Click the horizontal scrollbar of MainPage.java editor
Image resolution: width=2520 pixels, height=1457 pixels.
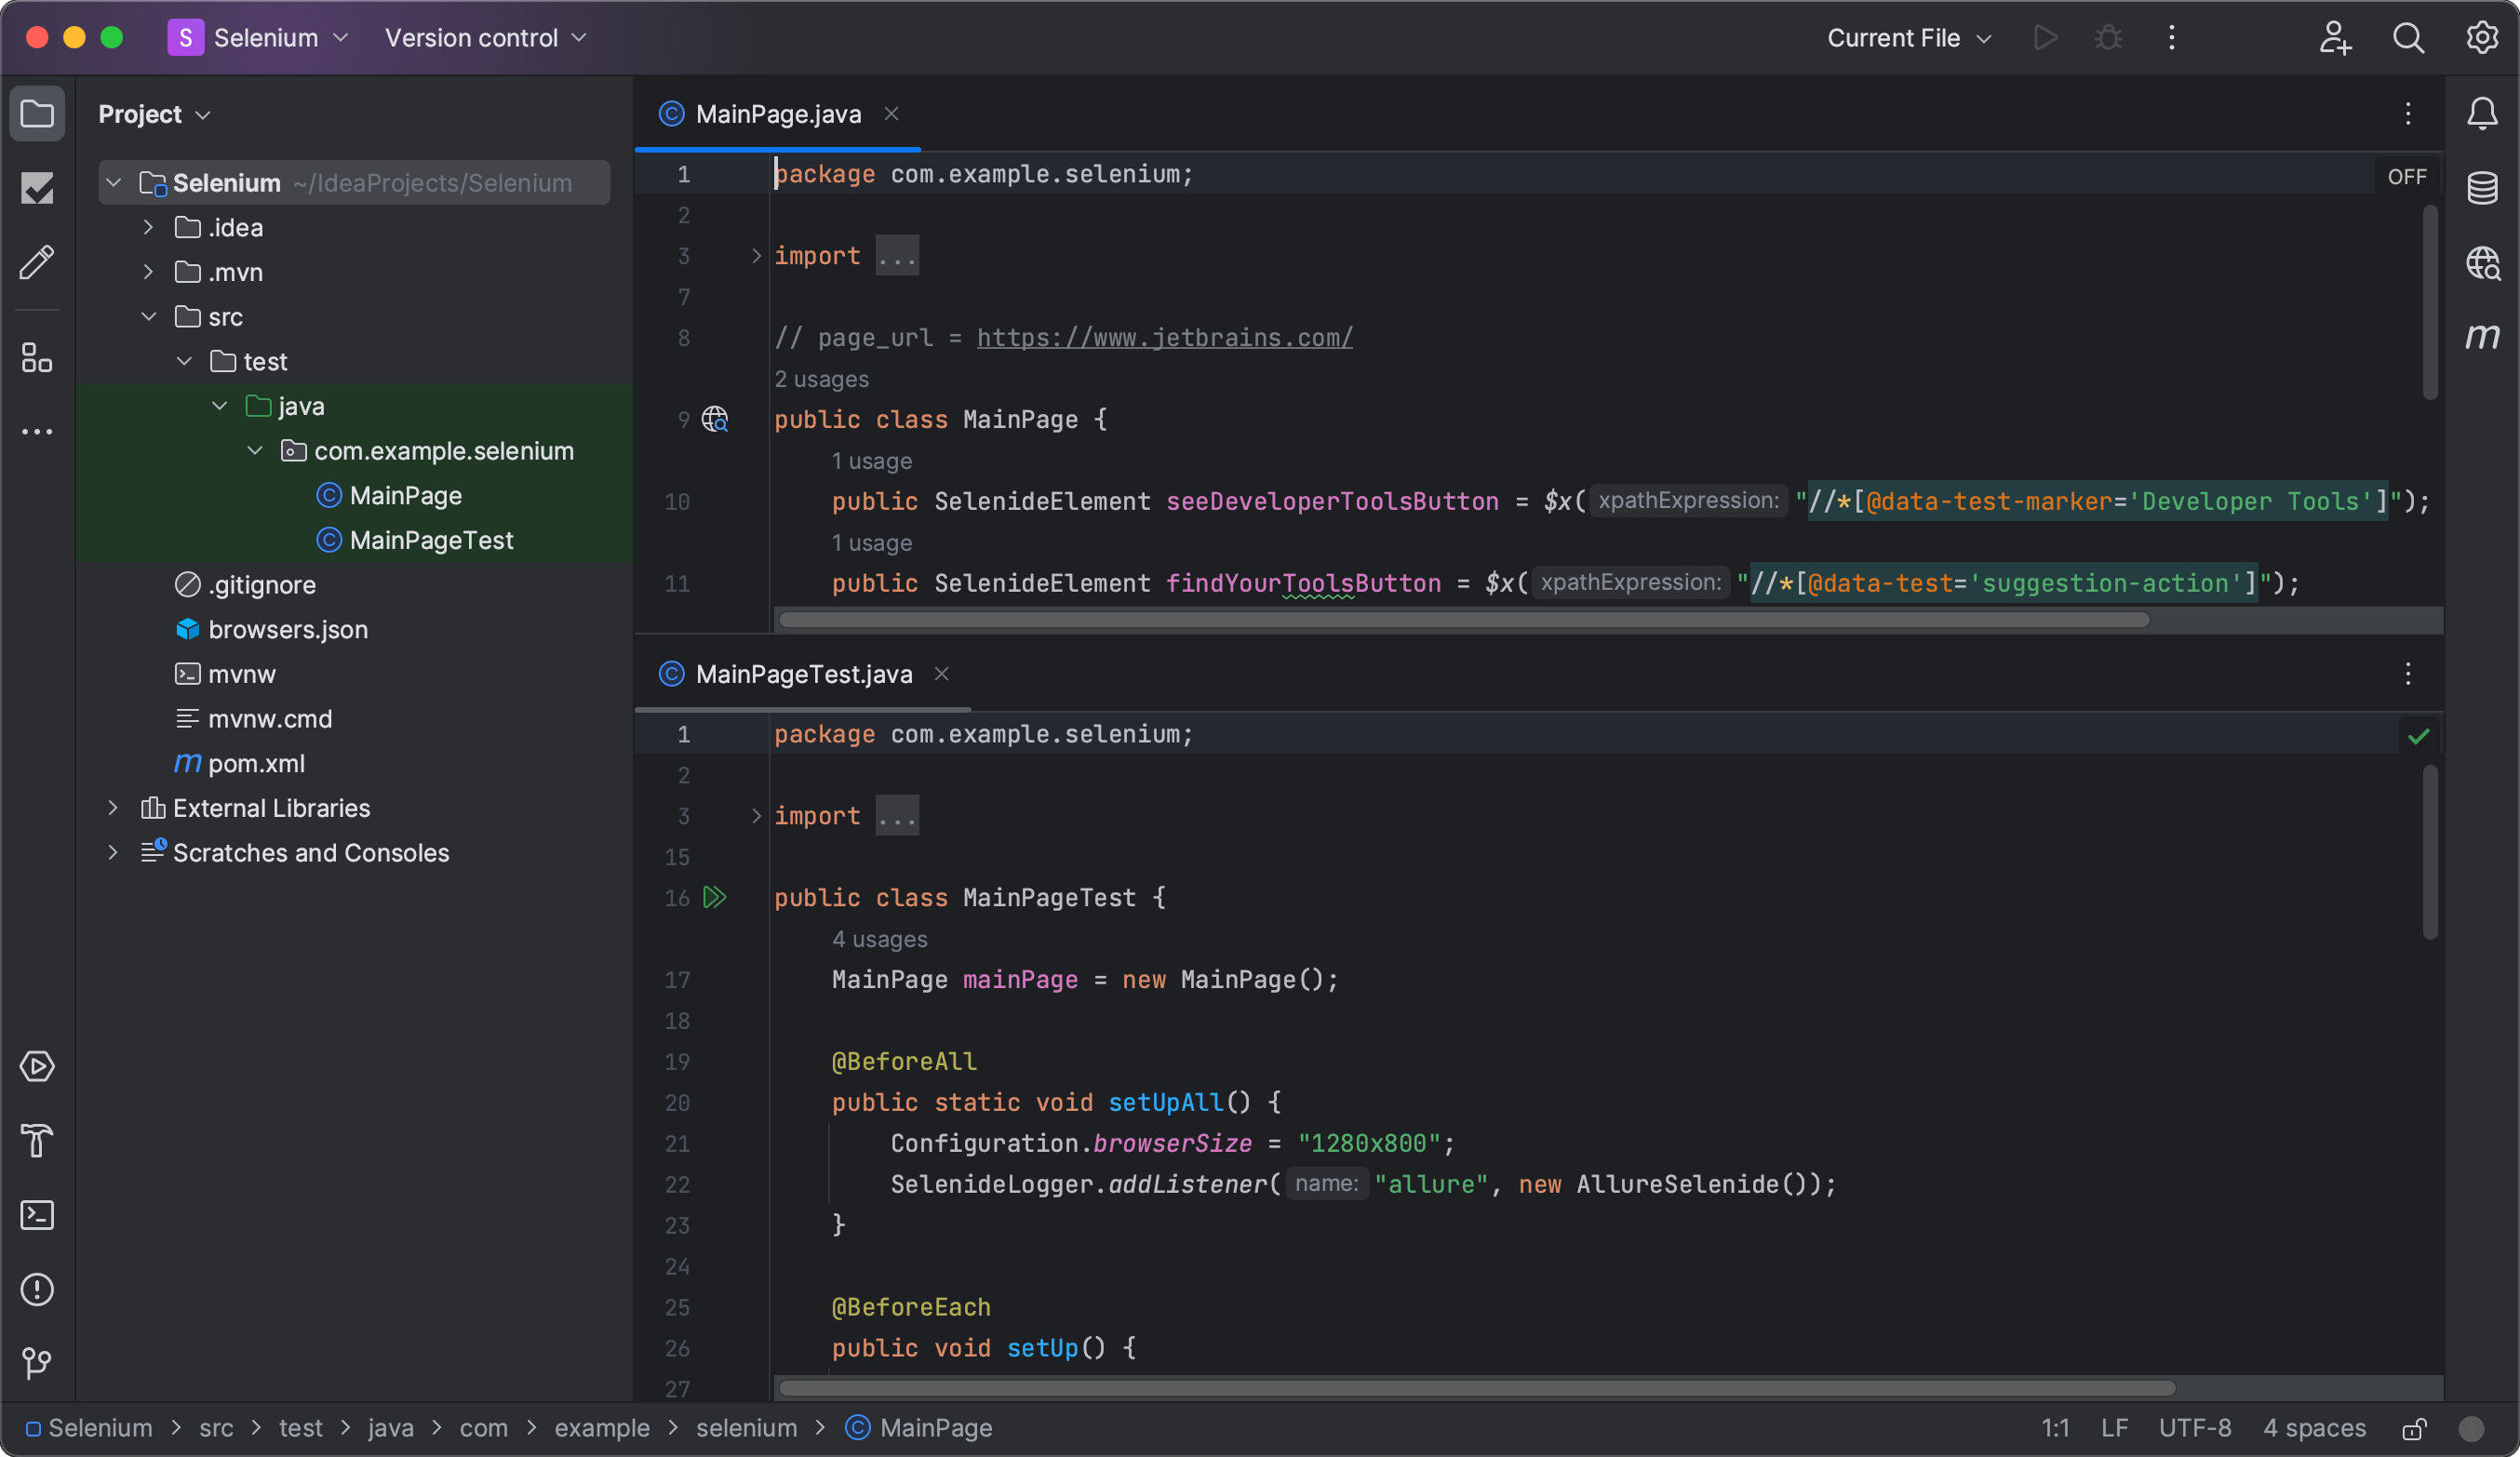point(1463,620)
